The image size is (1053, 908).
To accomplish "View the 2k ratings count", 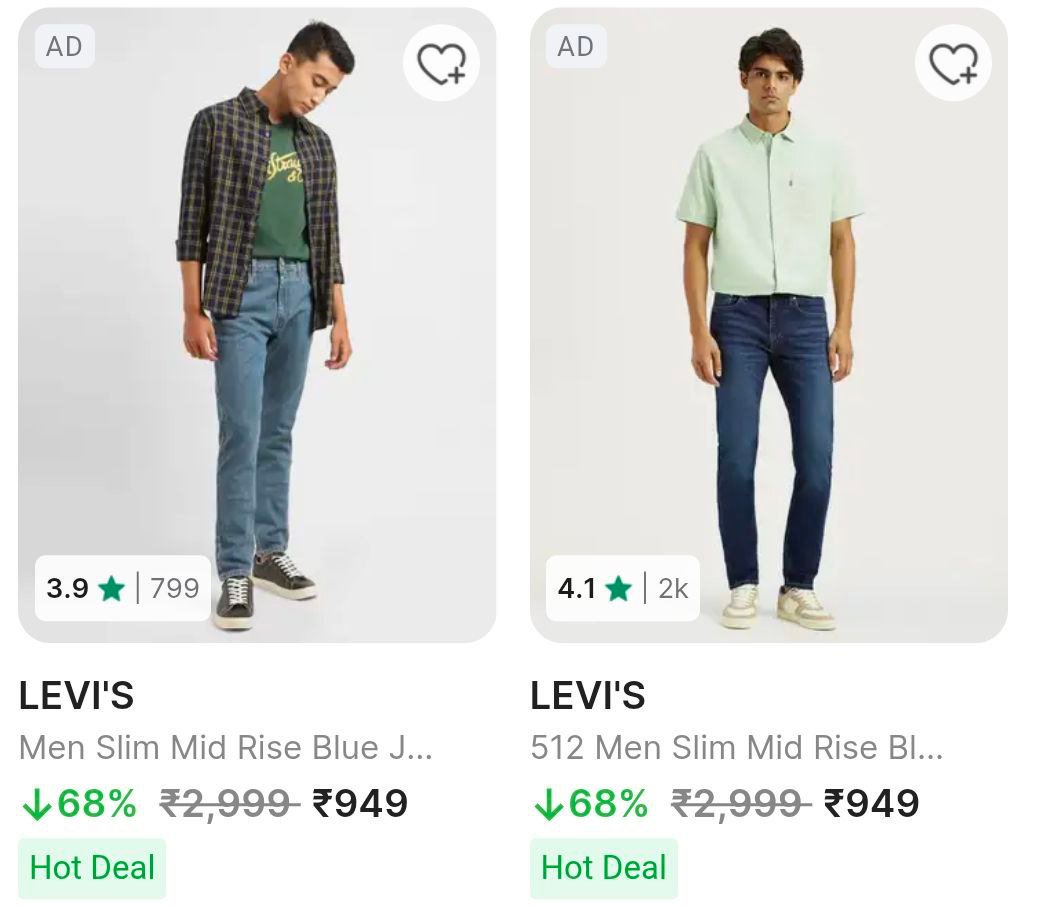I will pos(673,589).
